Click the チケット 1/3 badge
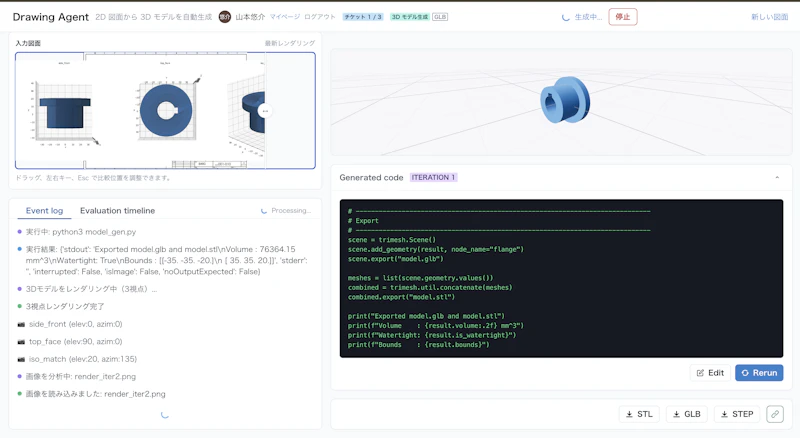 point(363,17)
